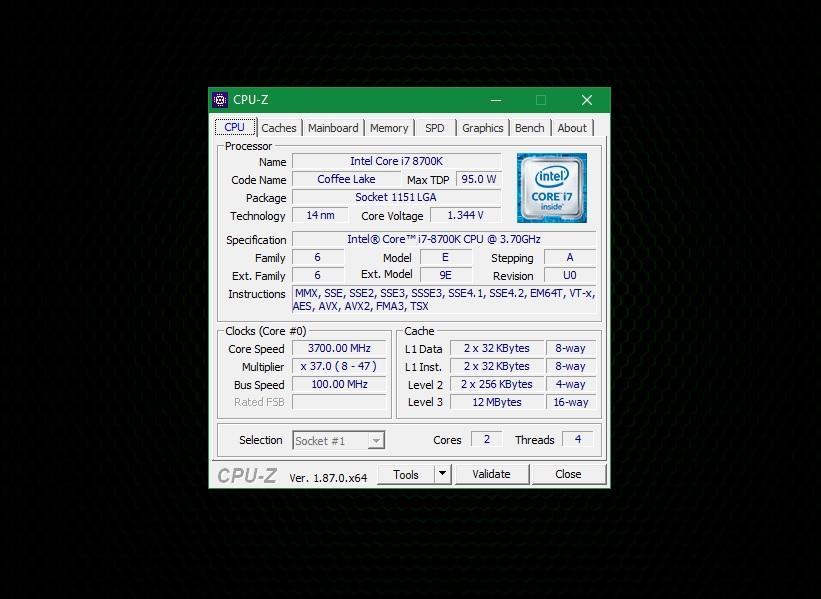Click the Threads value 4
This screenshot has width=821, height=599.
[578, 439]
